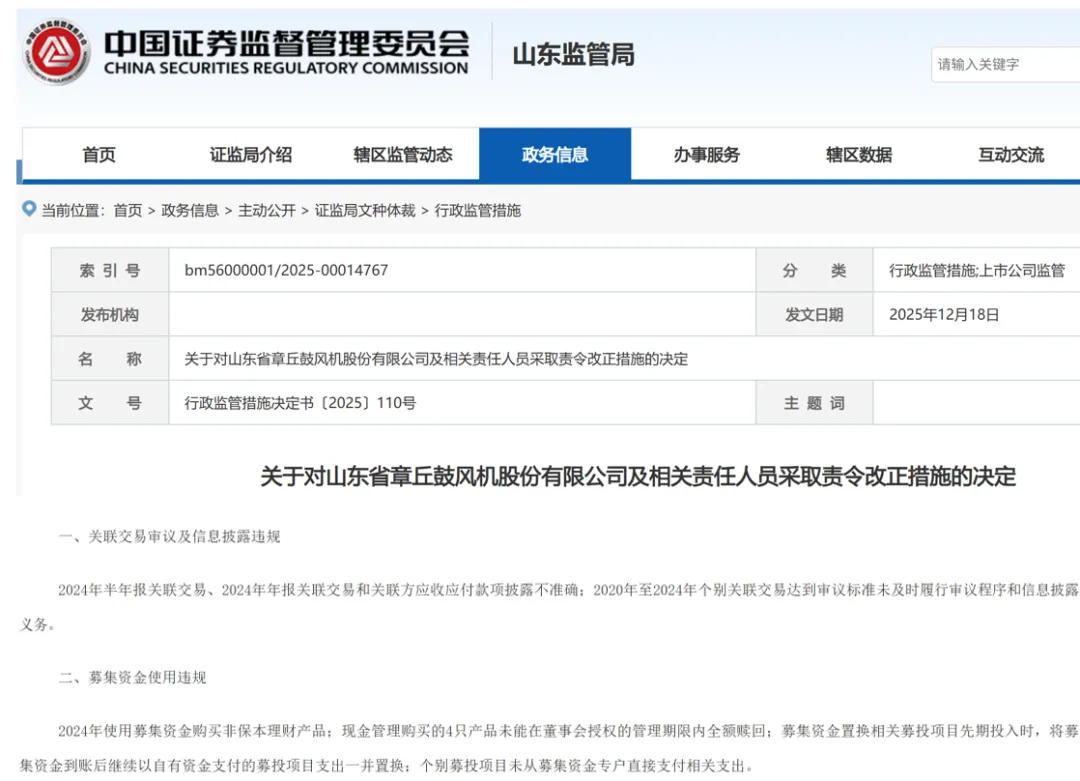
Task: Click the location pin icon beside 当前位置
Action: (29, 208)
